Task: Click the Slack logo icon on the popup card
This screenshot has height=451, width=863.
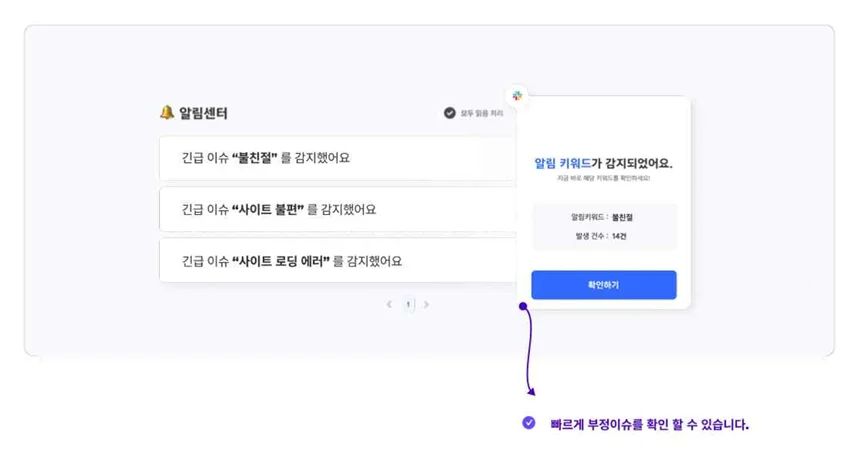Action: click(517, 96)
